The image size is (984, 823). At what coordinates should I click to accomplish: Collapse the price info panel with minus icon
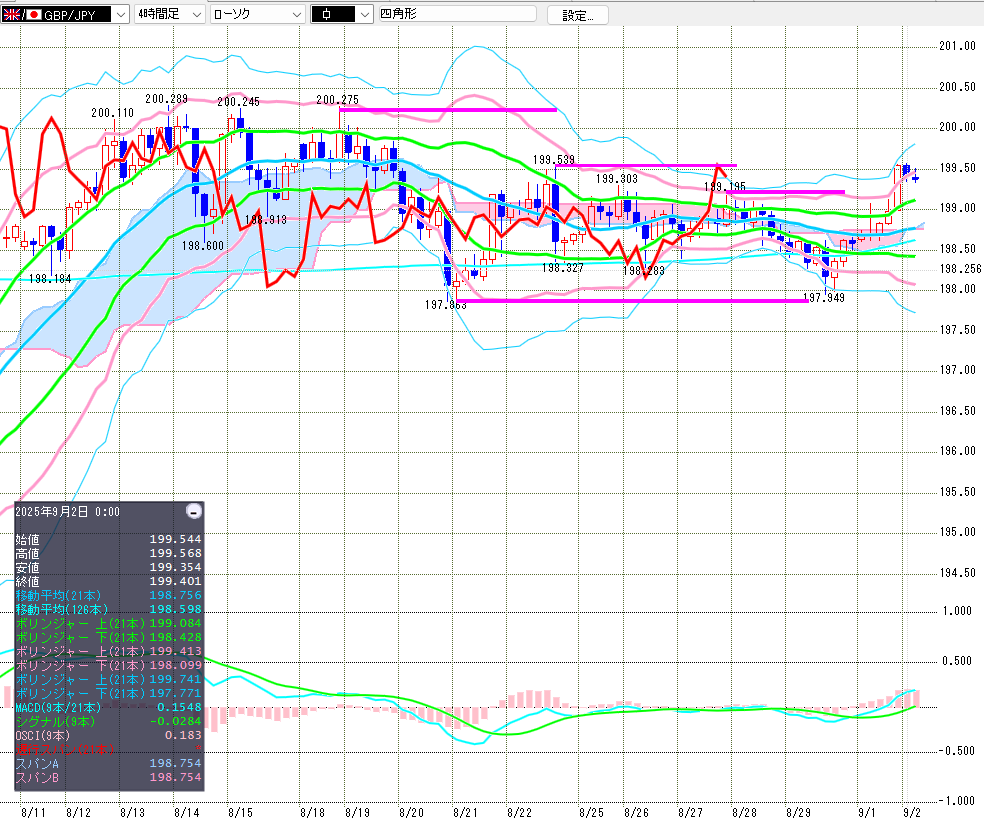(x=194, y=511)
